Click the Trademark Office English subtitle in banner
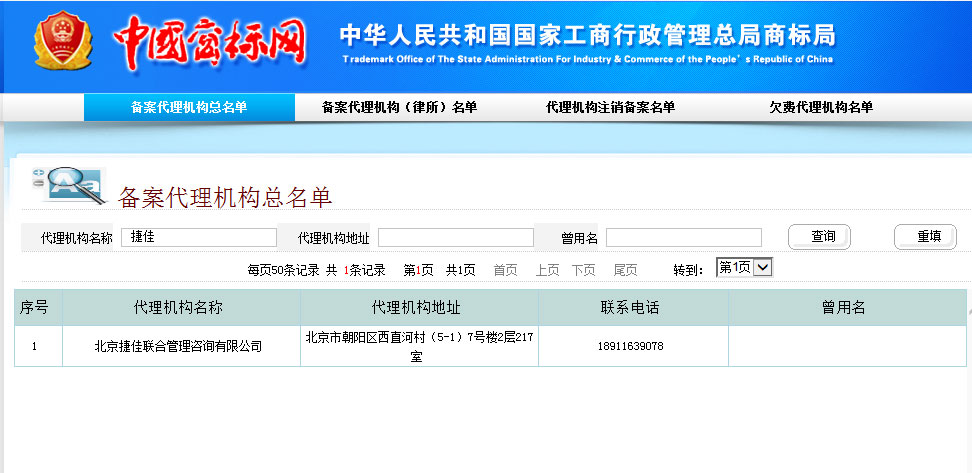 coord(588,60)
